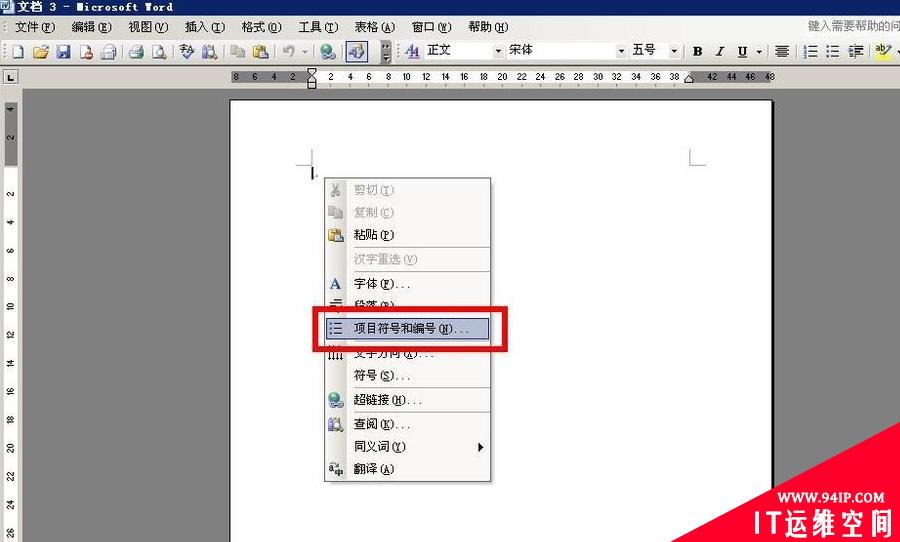Click the font name field showing 宋体
This screenshot has width=900, height=542.
tap(561, 51)
